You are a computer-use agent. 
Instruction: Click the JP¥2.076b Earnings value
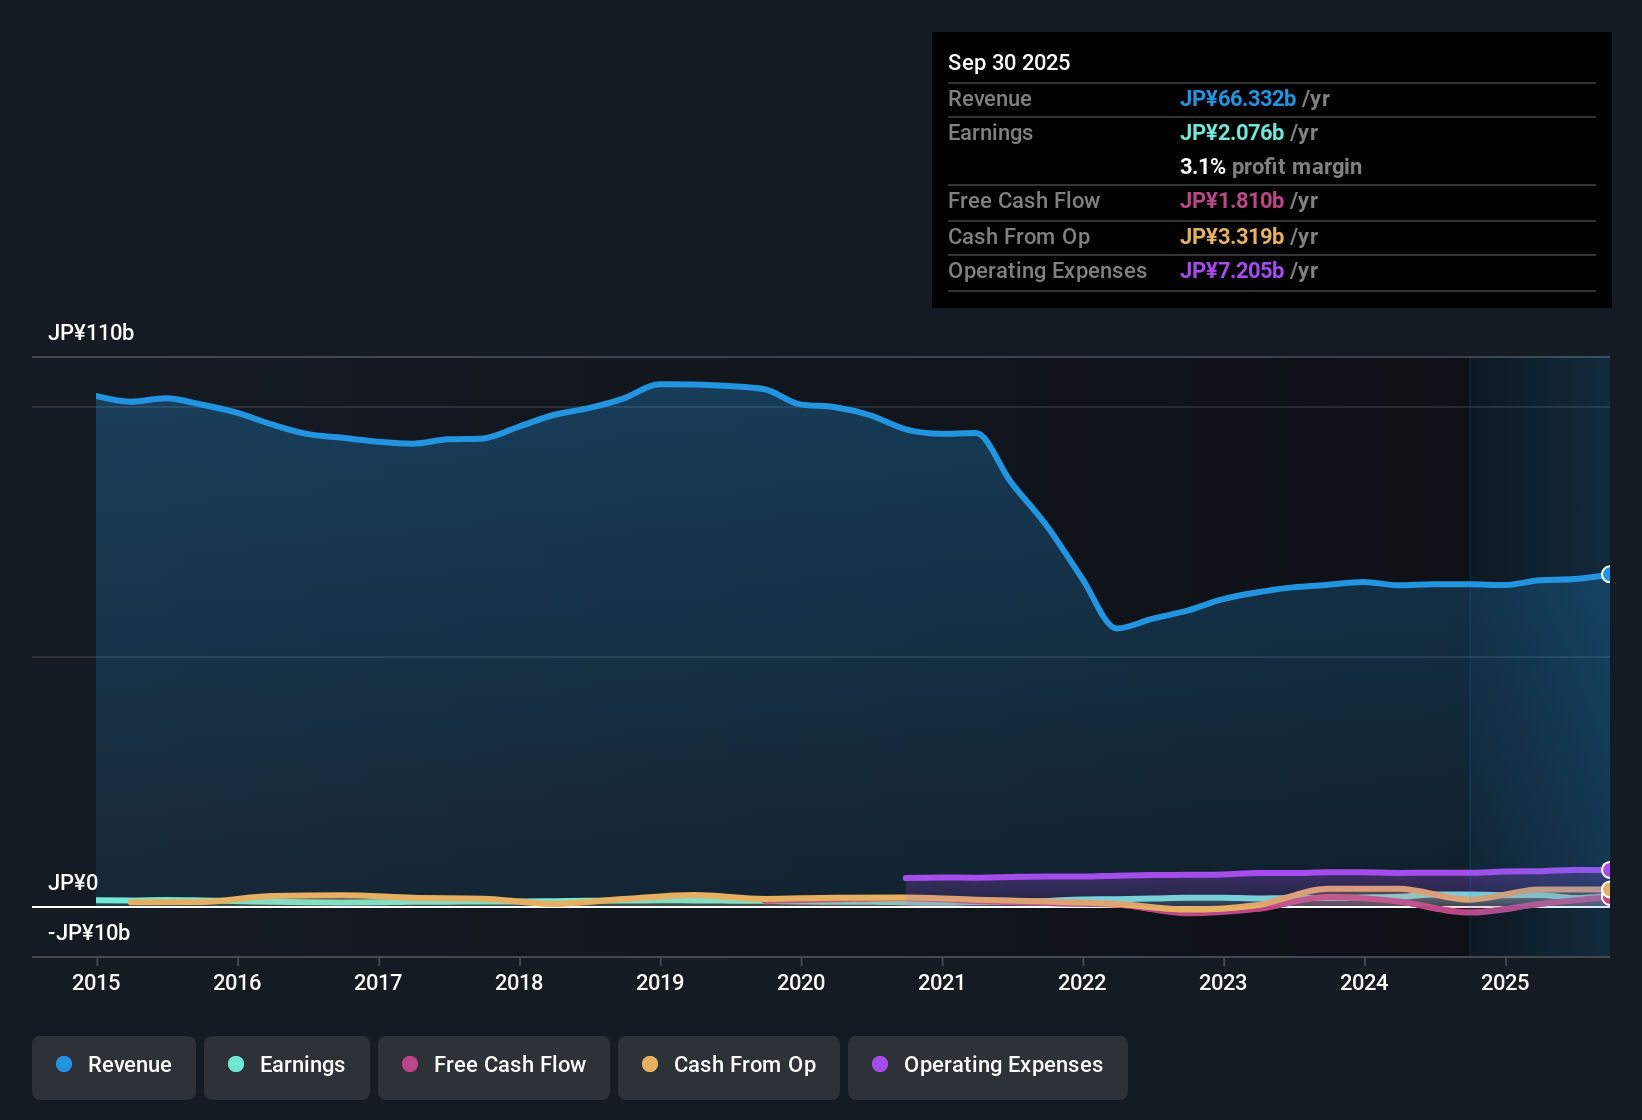[1233, 132]
